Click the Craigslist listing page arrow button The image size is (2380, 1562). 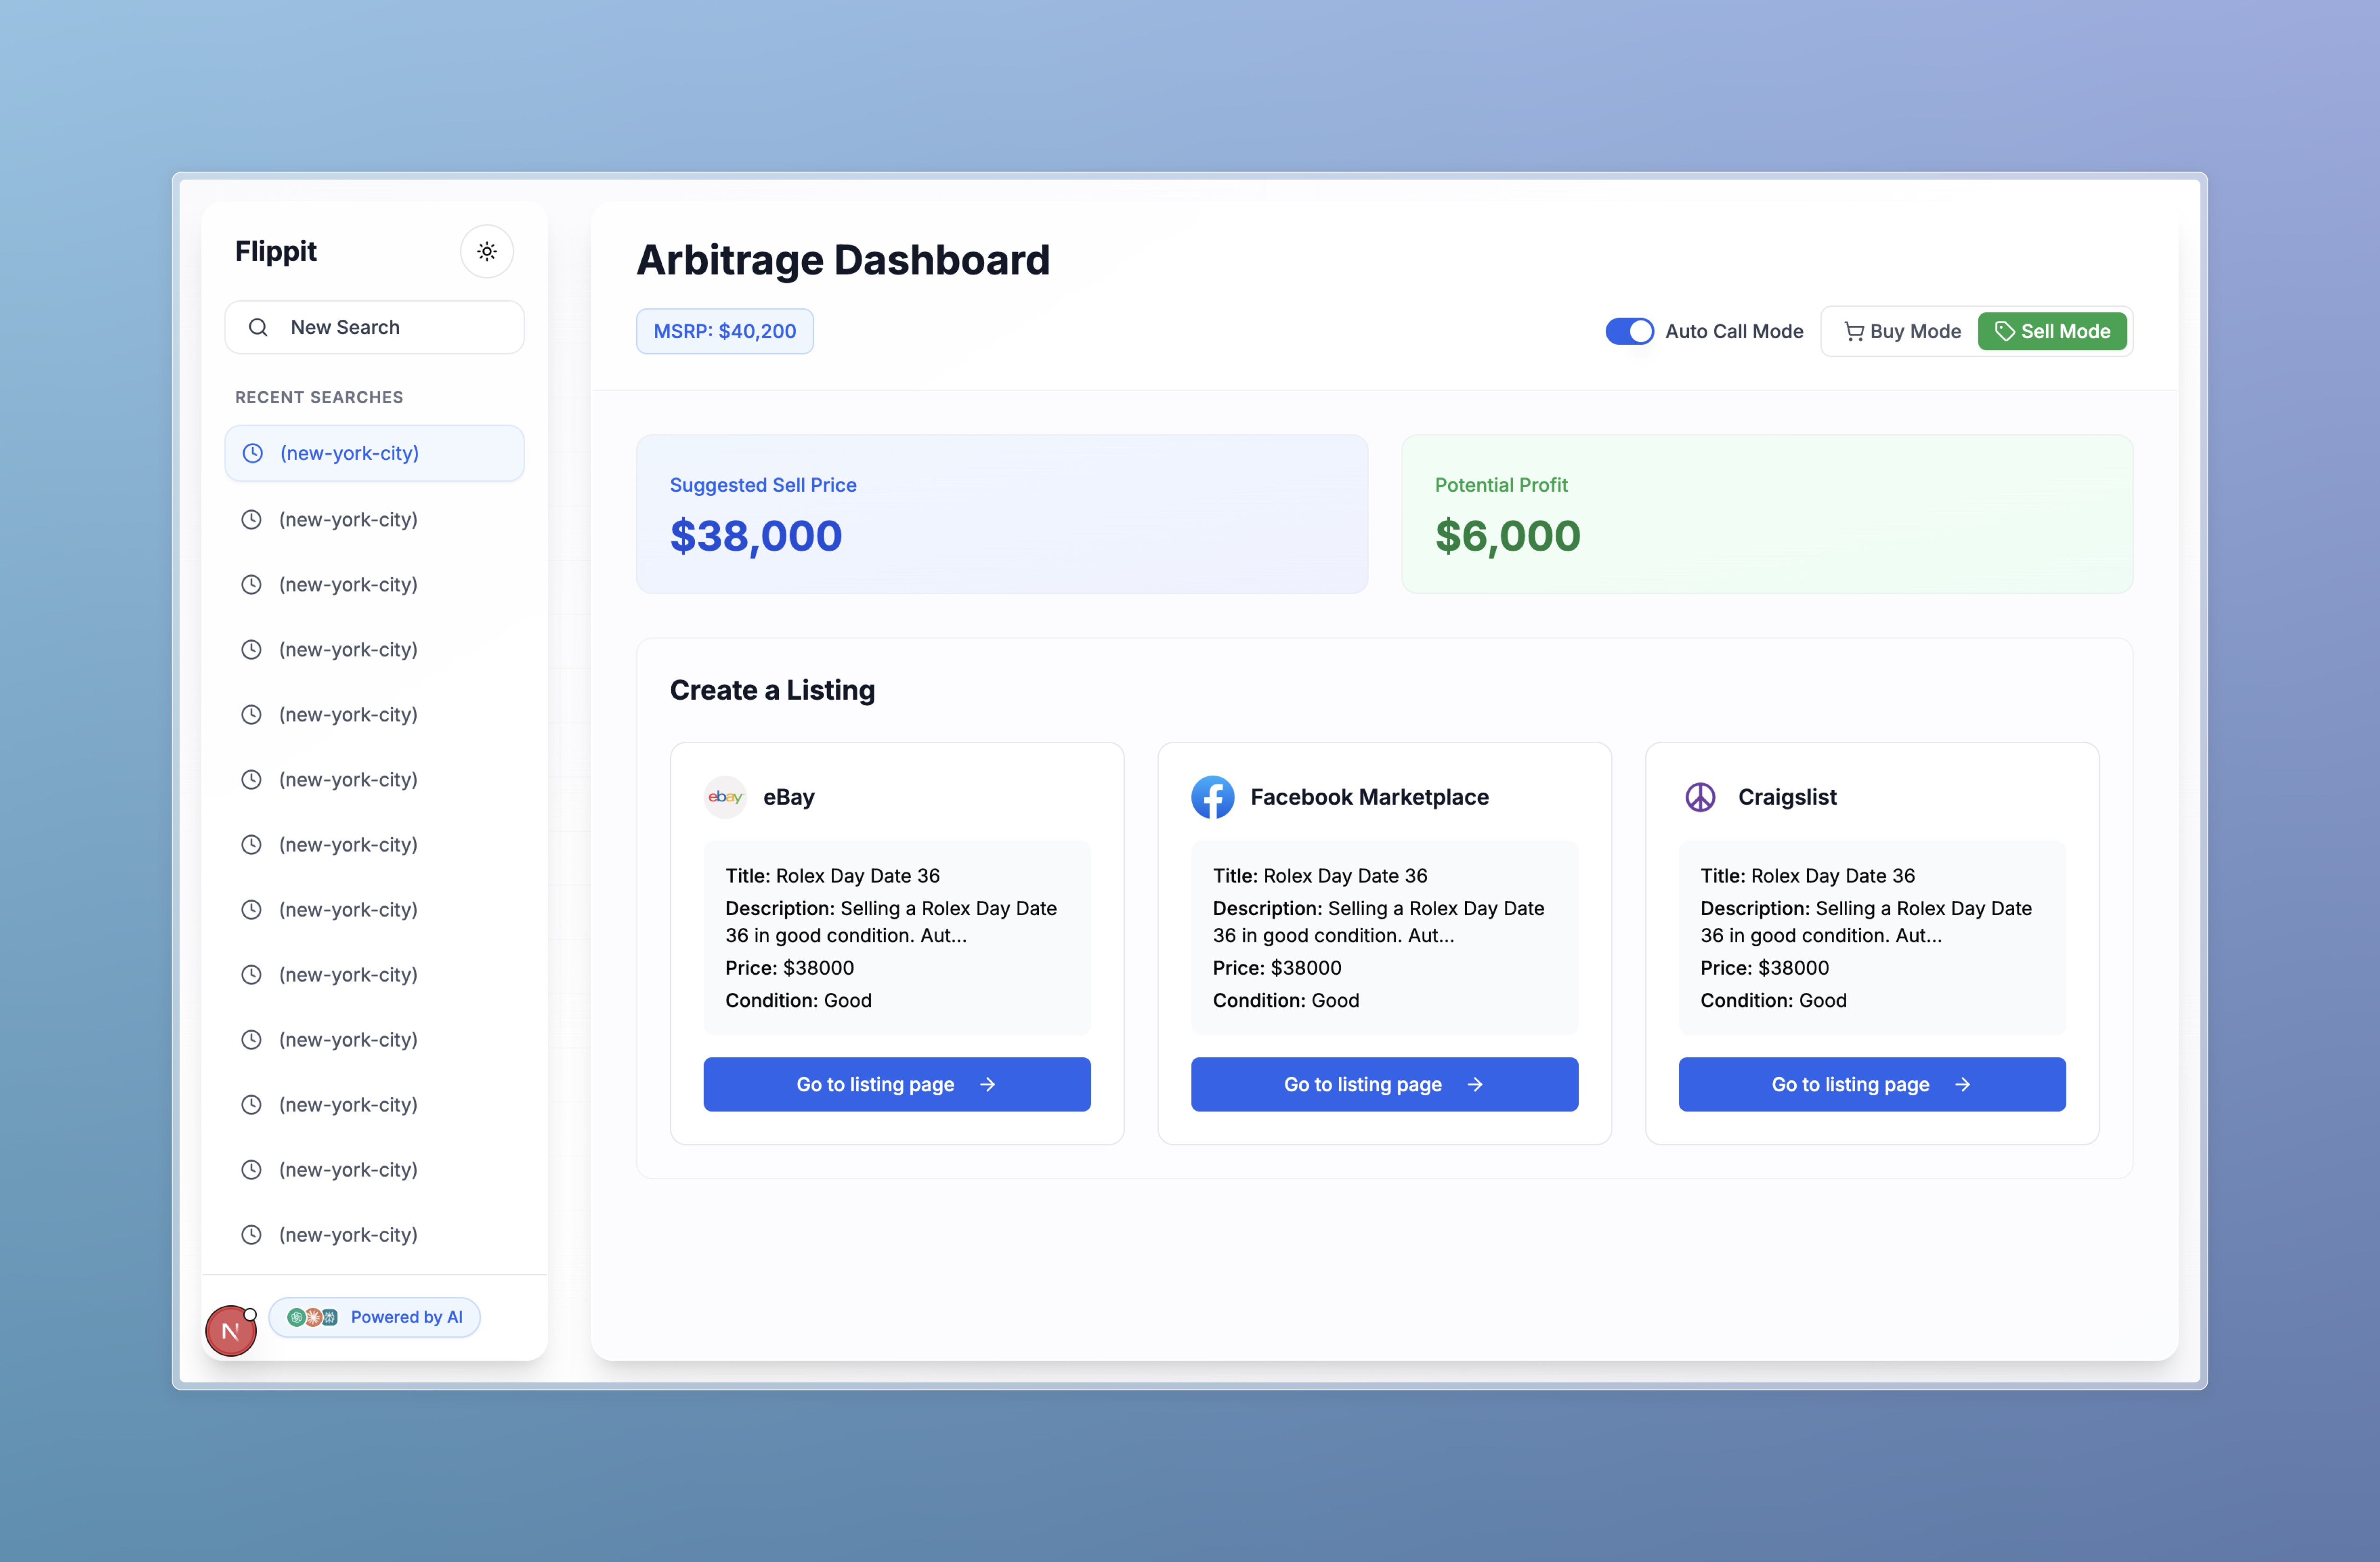pyautogui.click(x=1871, y=1084)
